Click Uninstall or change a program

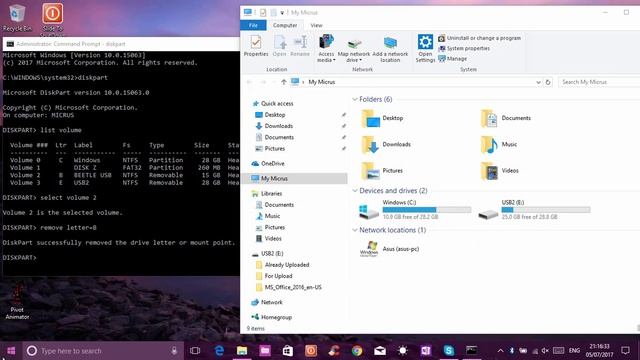point(480,38)
